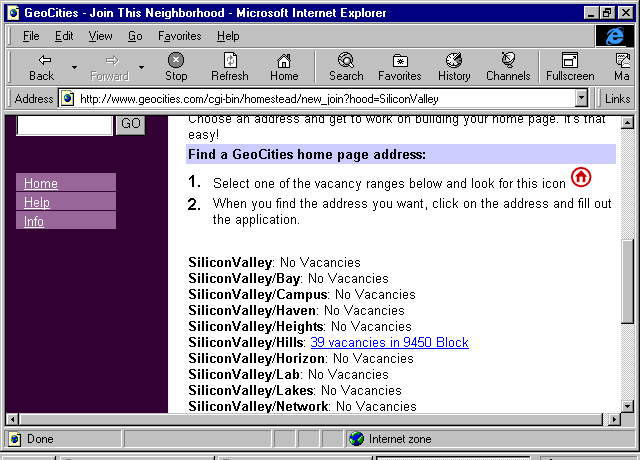The image size is (640, 460).
Task: Expand the Links toolbar
Action: (x=617, y=99)
